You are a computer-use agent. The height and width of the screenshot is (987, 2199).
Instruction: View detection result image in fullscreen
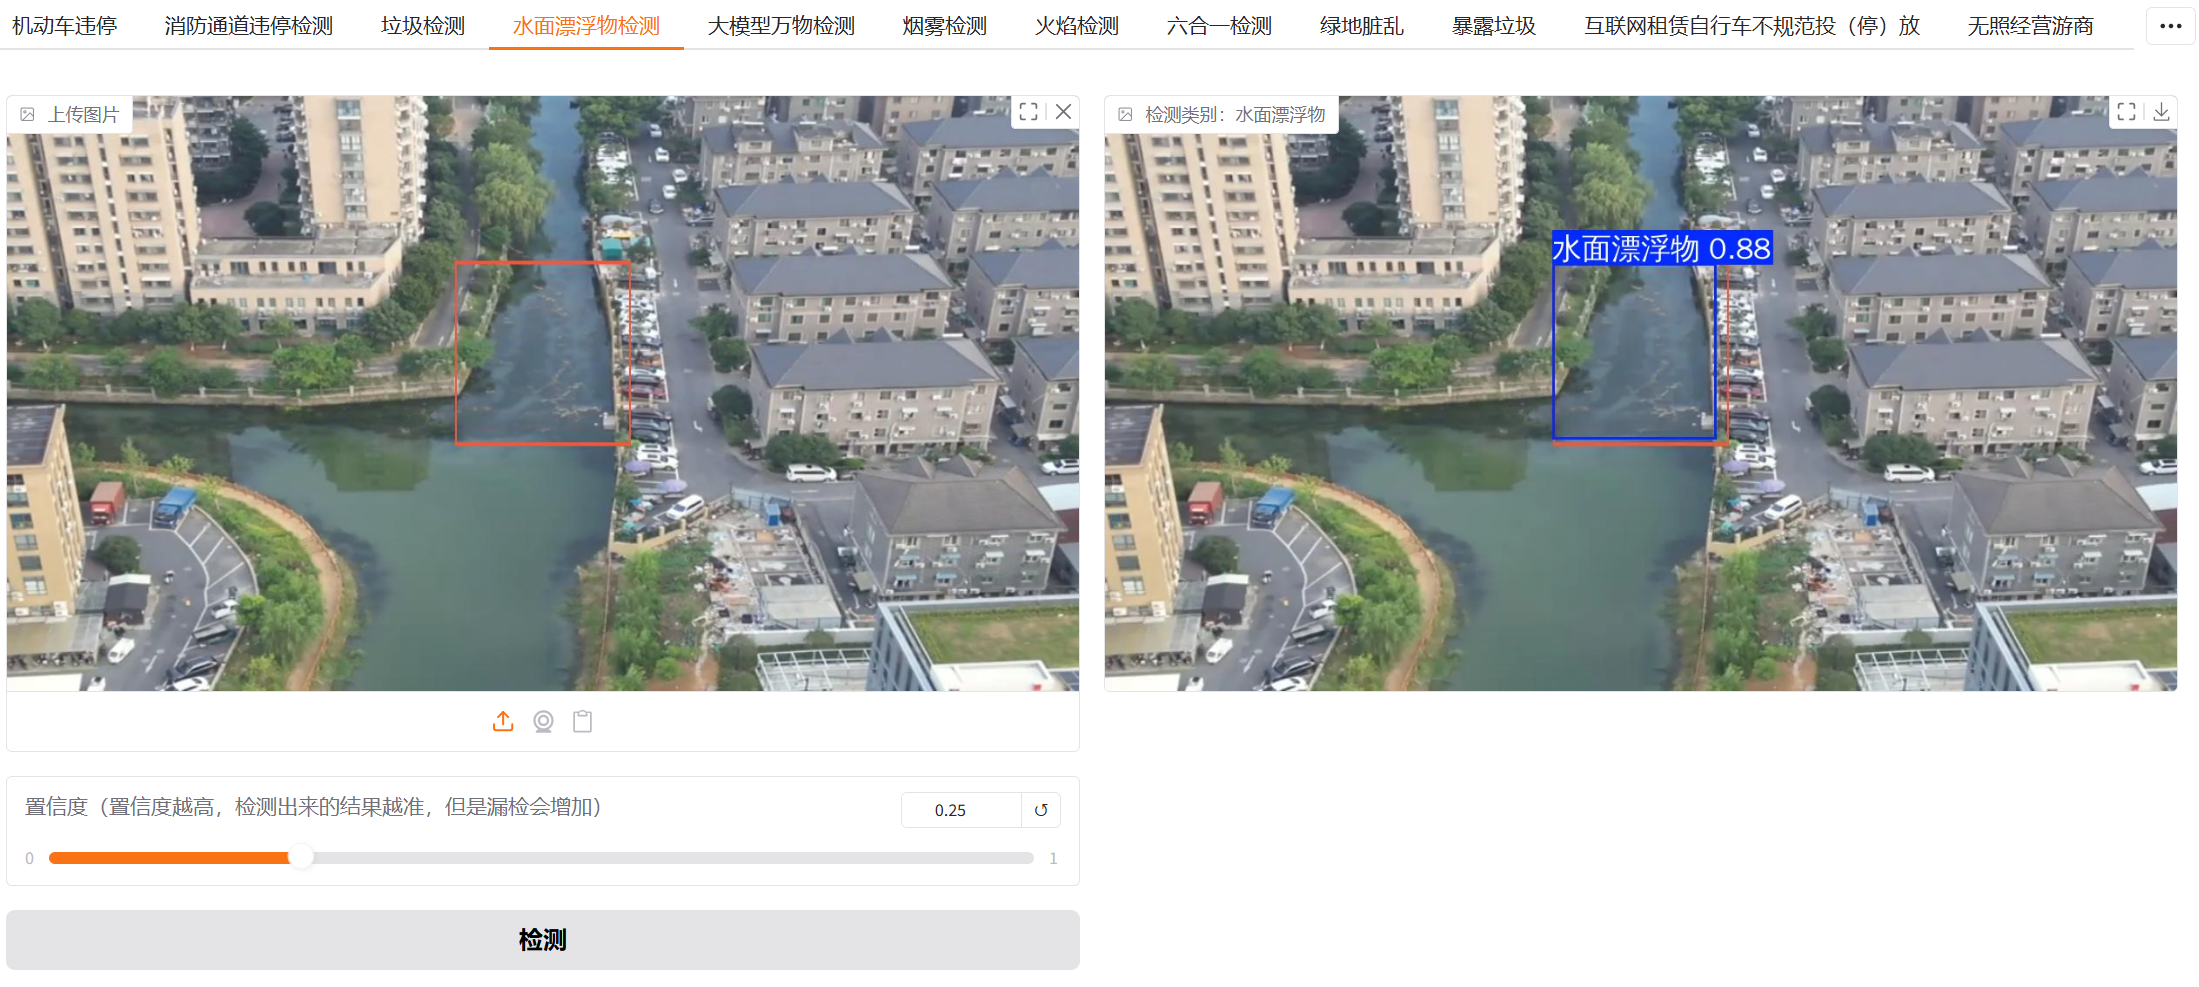click(2126, 112)
